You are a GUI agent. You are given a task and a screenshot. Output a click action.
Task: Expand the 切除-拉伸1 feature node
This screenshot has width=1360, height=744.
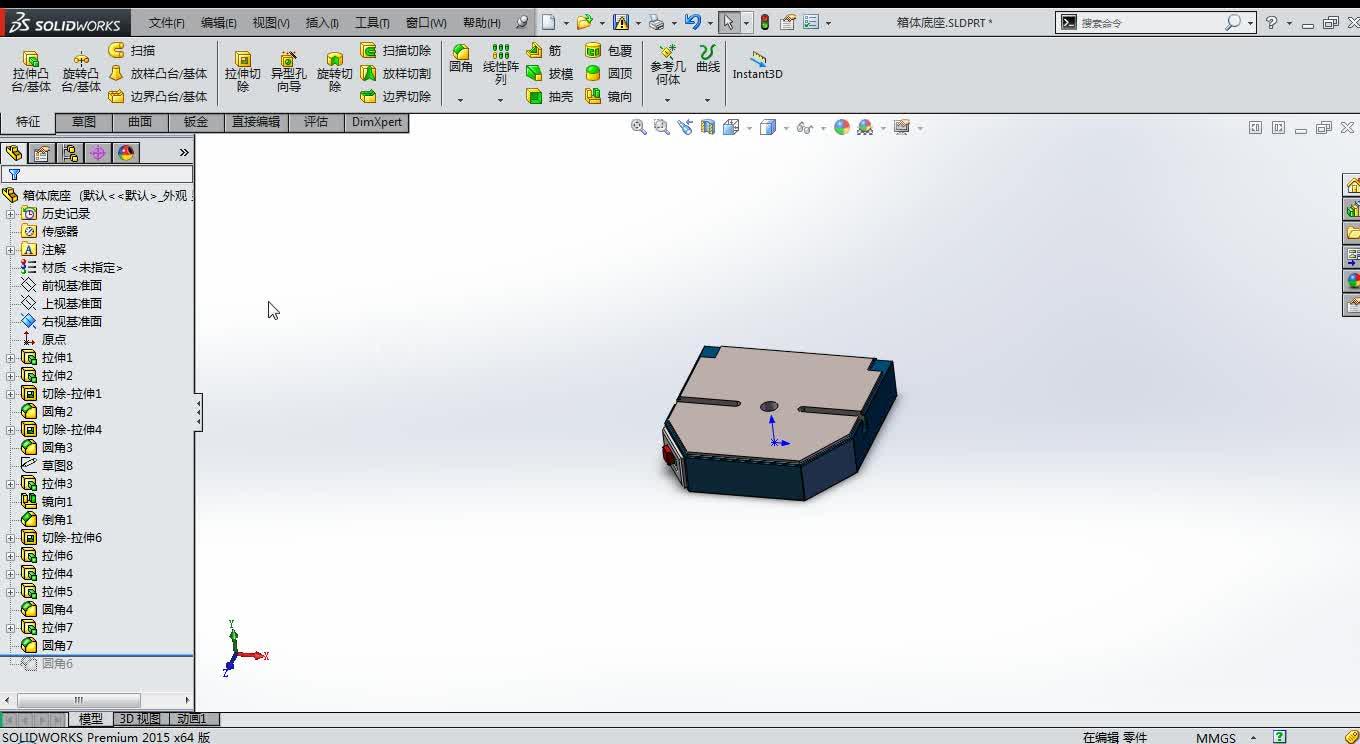tap(11, 394)
